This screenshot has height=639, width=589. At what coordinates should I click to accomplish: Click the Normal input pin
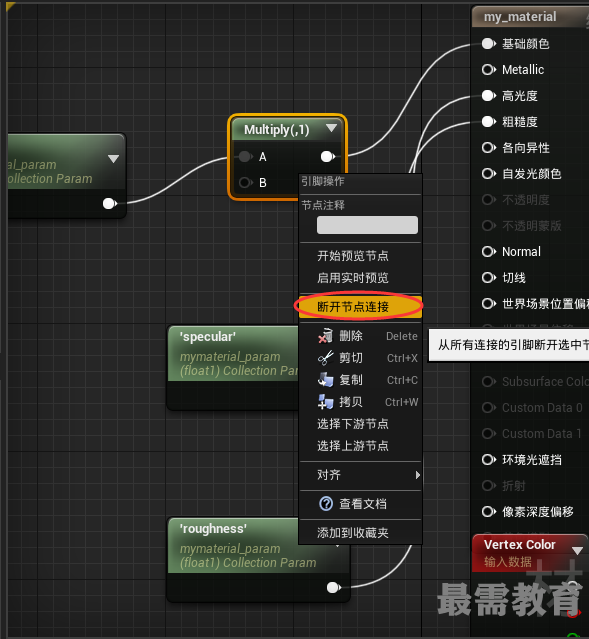click(488, 251)
